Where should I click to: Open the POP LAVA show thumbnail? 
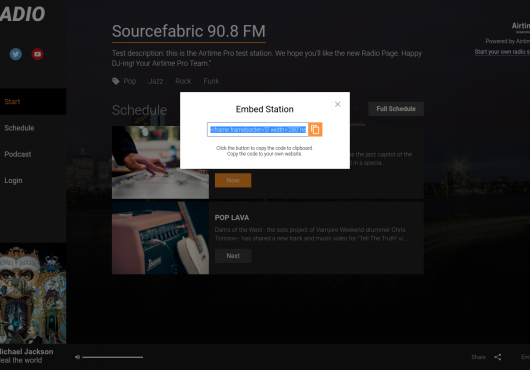pos(161,238)
